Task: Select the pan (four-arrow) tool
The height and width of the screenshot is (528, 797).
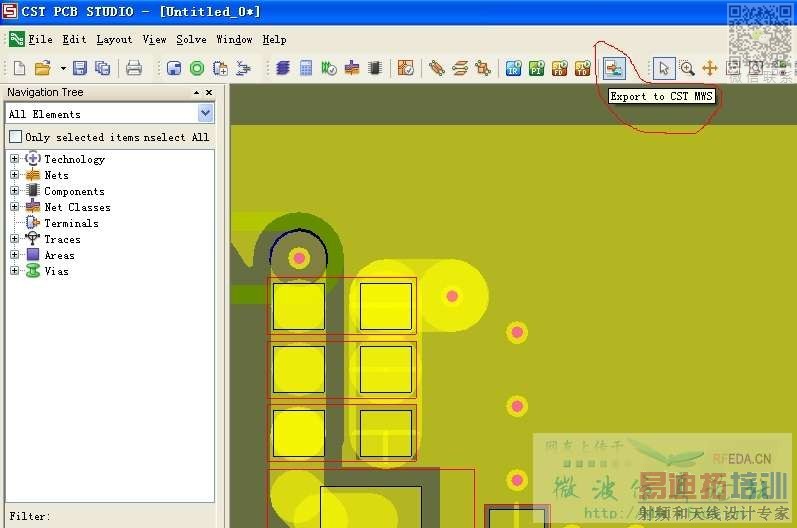Action: [710, 68]
